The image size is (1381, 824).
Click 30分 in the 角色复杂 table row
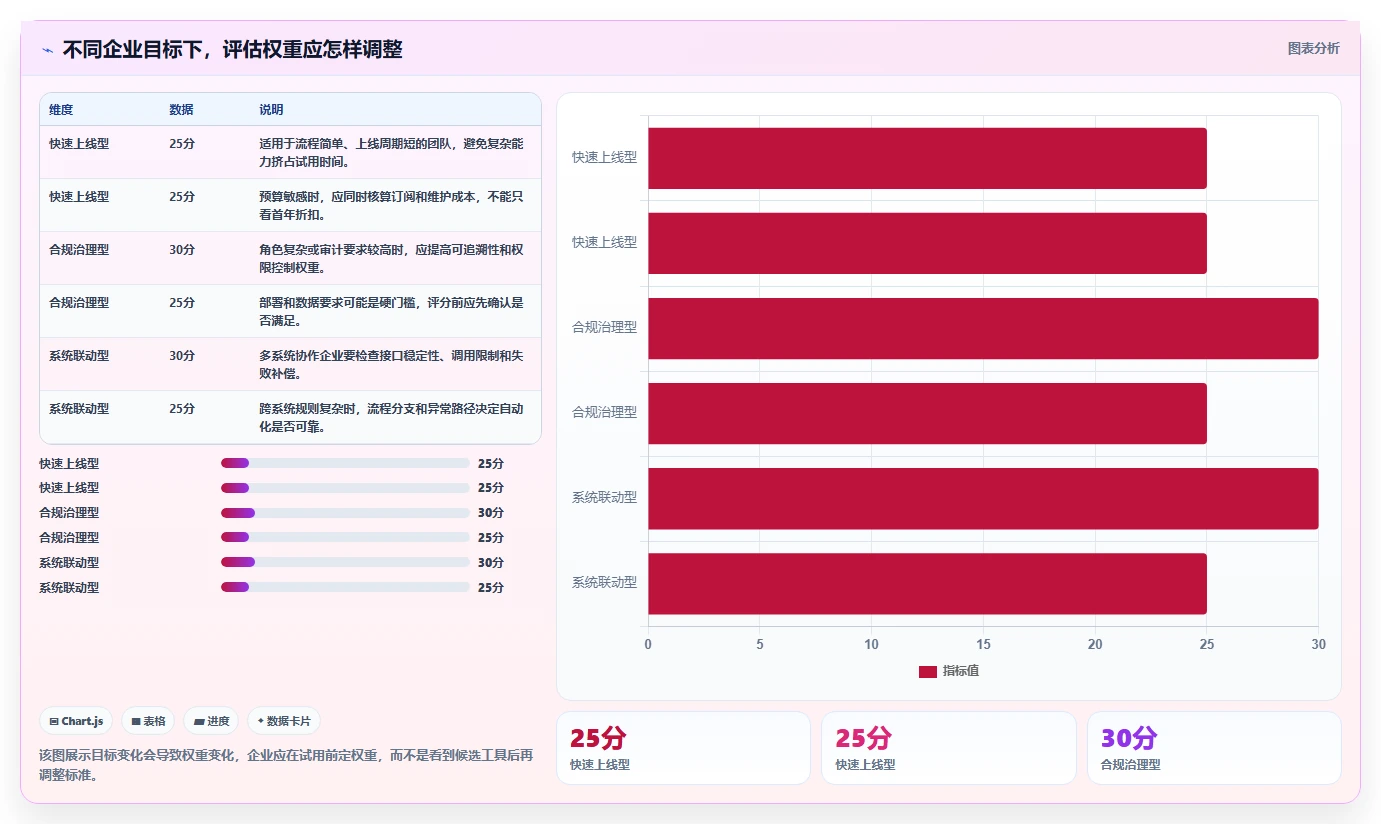click(x=182, y=249)
